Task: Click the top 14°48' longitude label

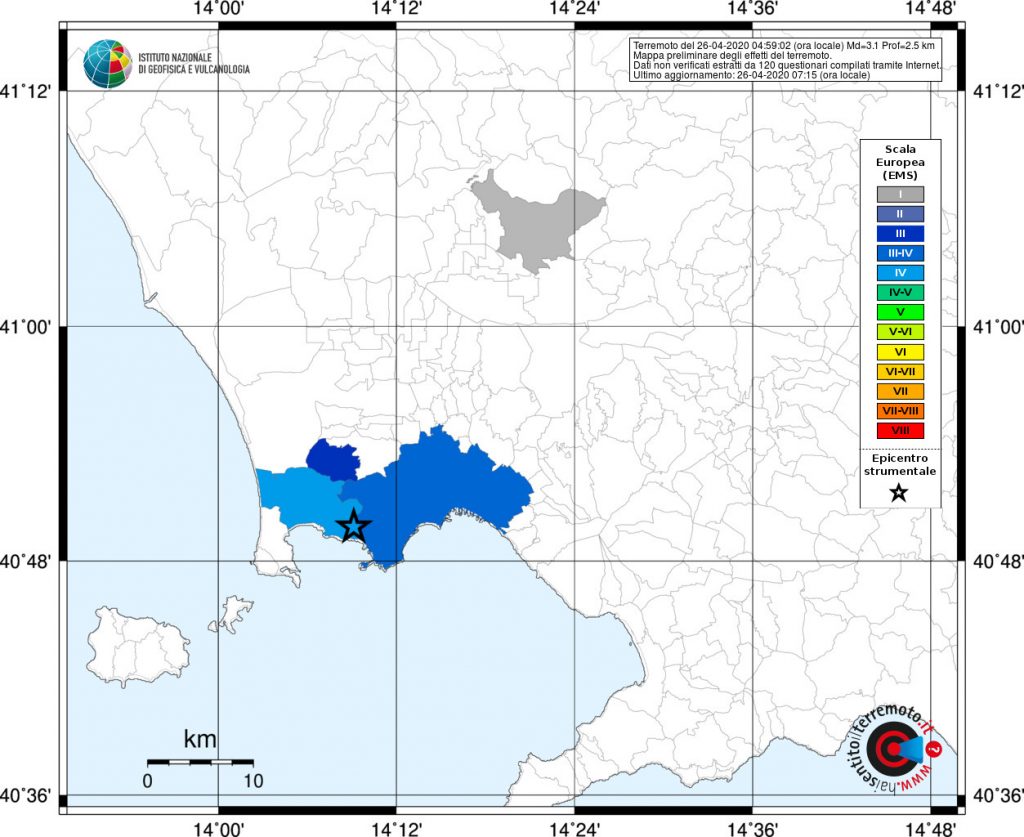Action: 931,8
